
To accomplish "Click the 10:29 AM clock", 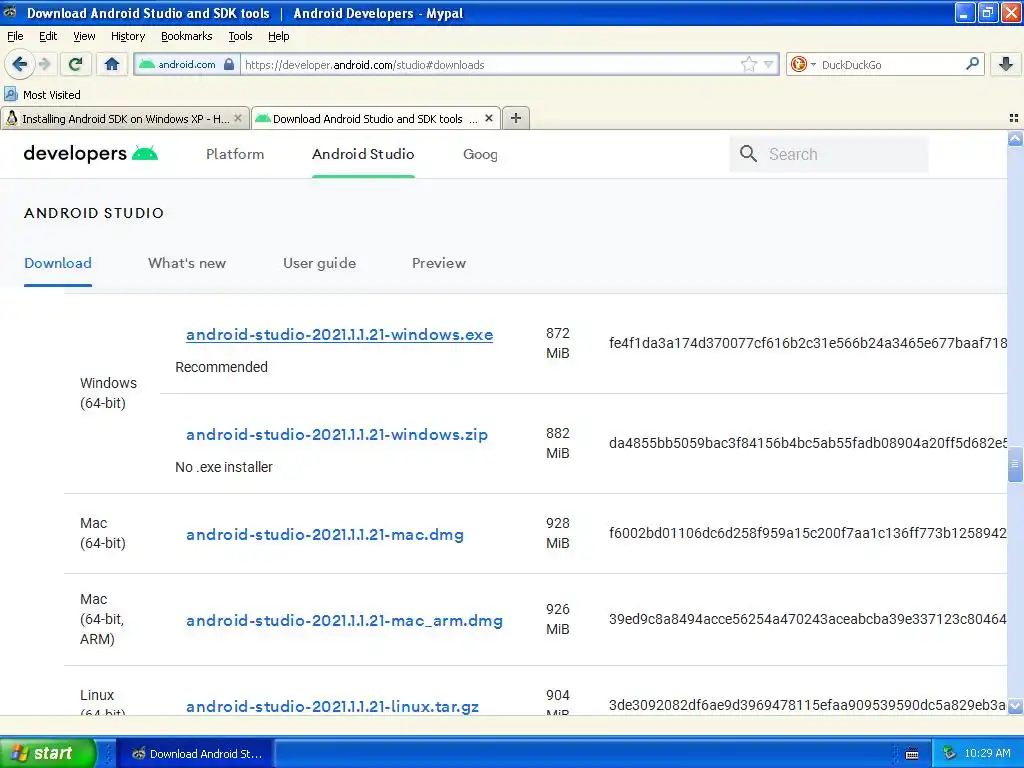I will click(x=987, y=753).
